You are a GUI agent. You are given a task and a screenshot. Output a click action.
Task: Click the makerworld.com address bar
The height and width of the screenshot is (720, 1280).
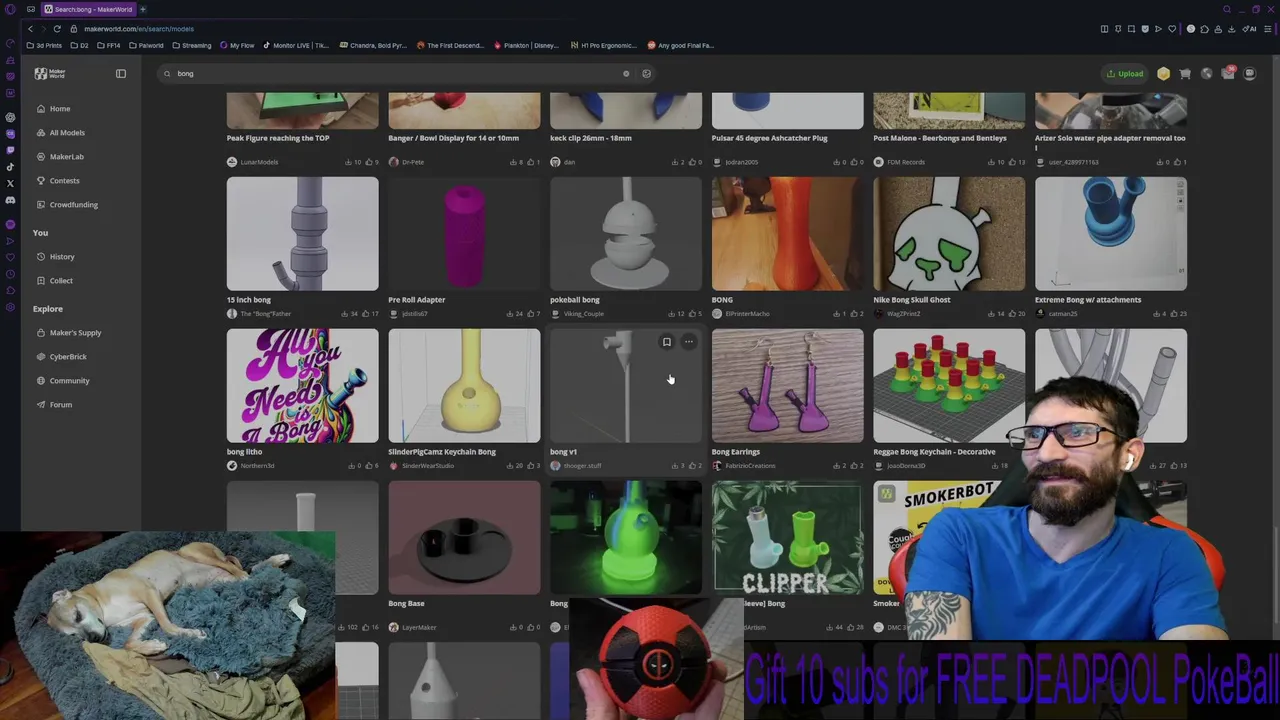(x=139, y=29)
